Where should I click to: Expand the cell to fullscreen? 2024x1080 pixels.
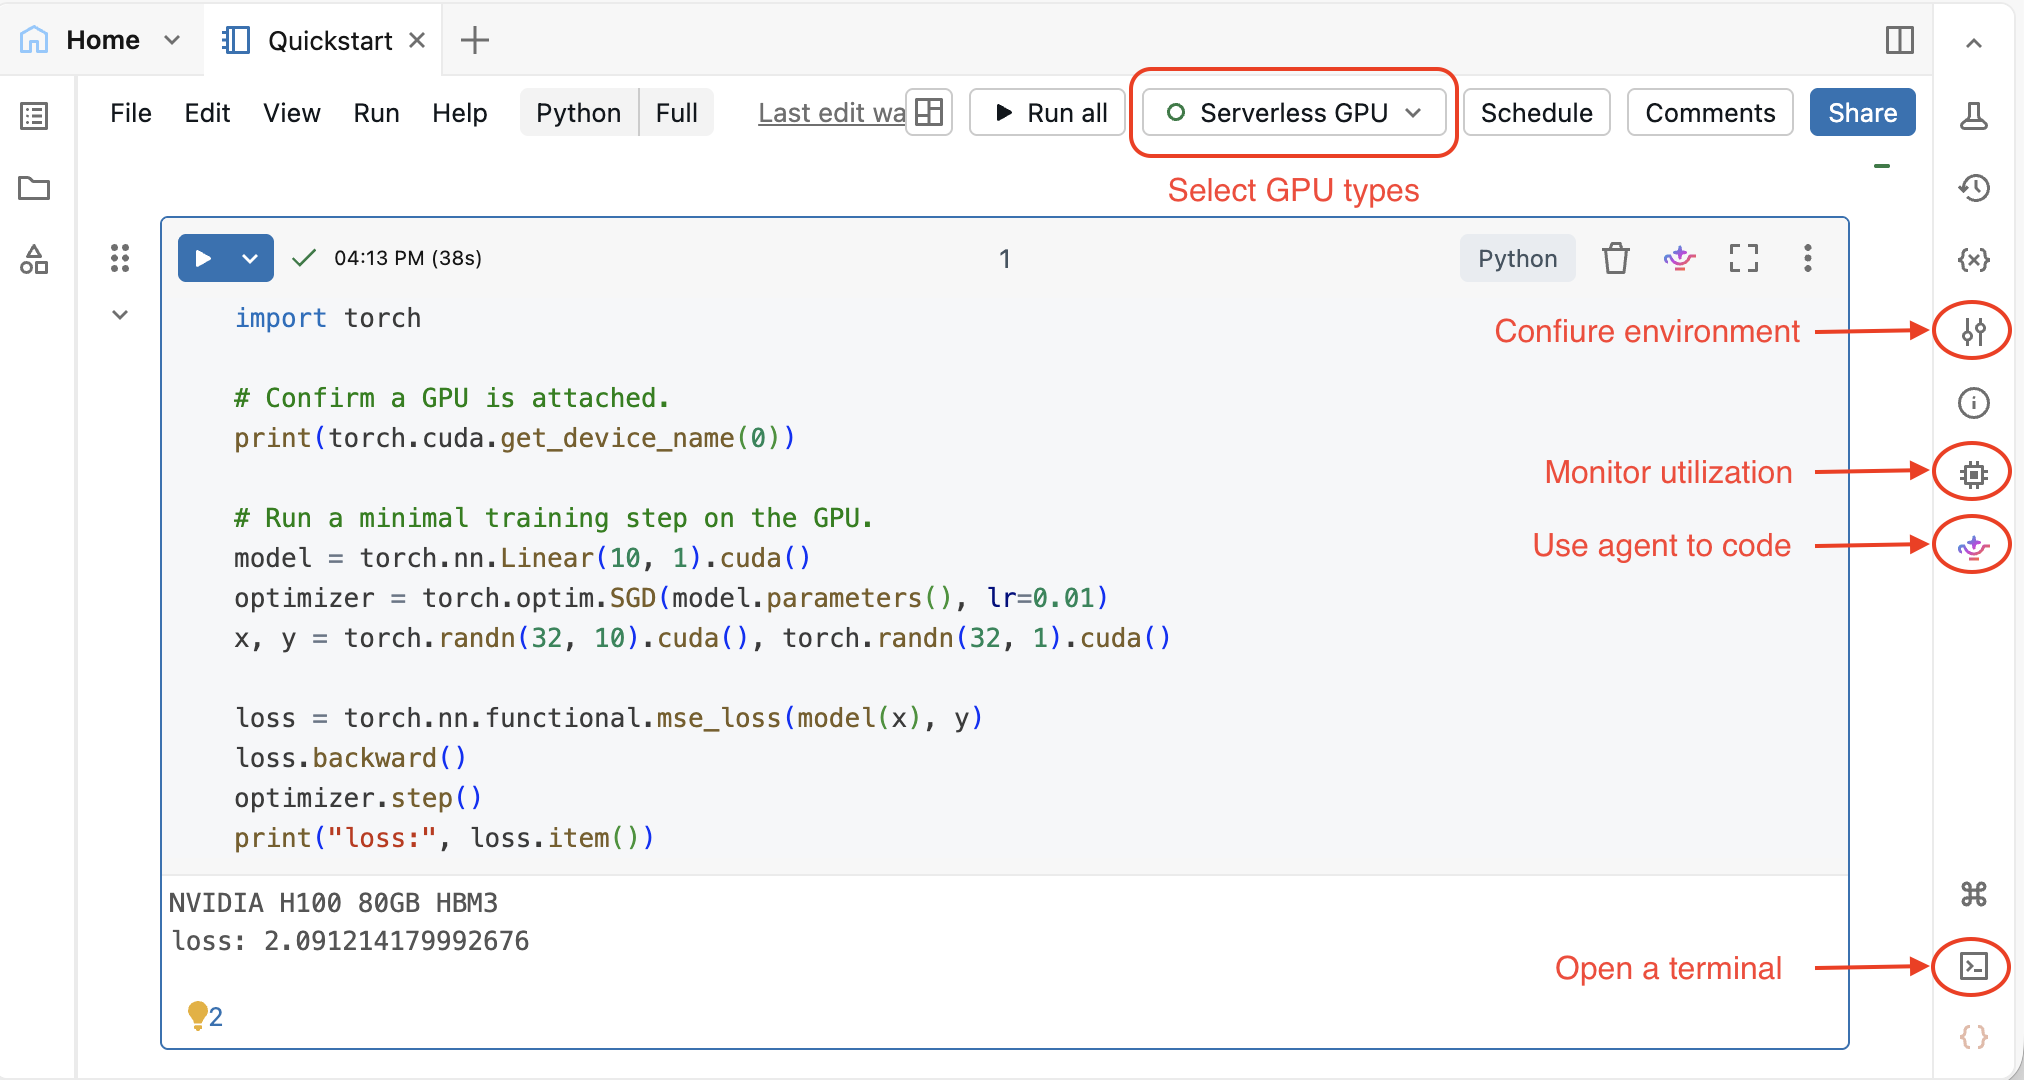[1744, 258]
